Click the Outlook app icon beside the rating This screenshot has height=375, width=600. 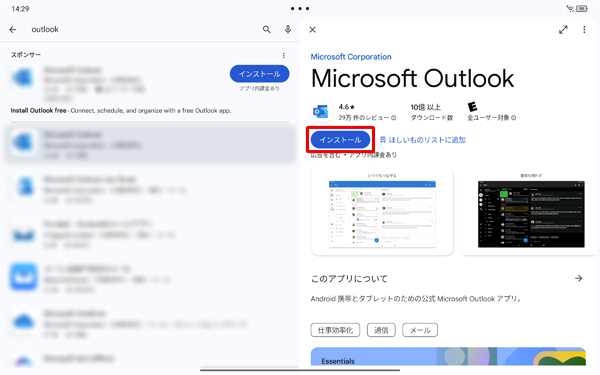coord(321,112)
